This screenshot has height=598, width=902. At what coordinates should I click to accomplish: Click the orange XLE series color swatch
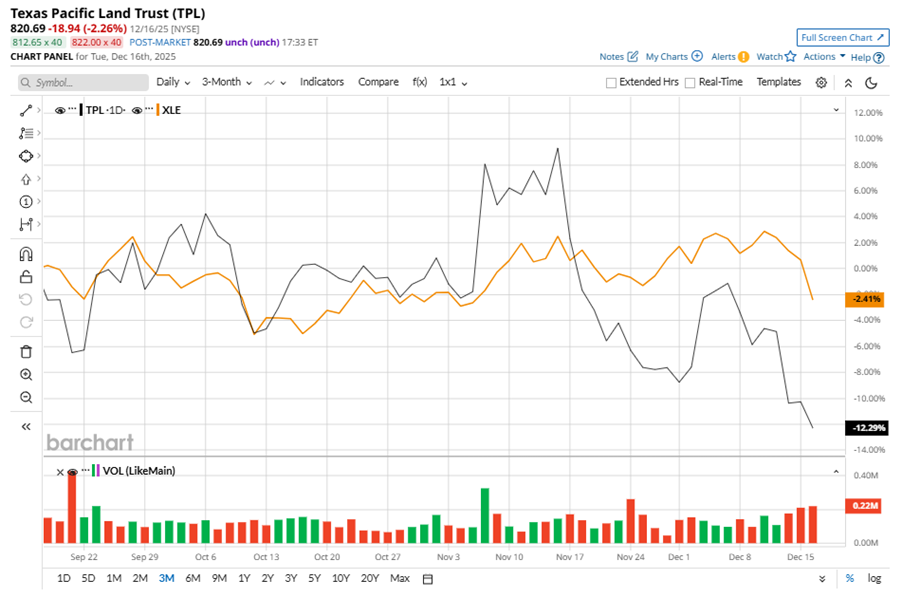(158, 110)
